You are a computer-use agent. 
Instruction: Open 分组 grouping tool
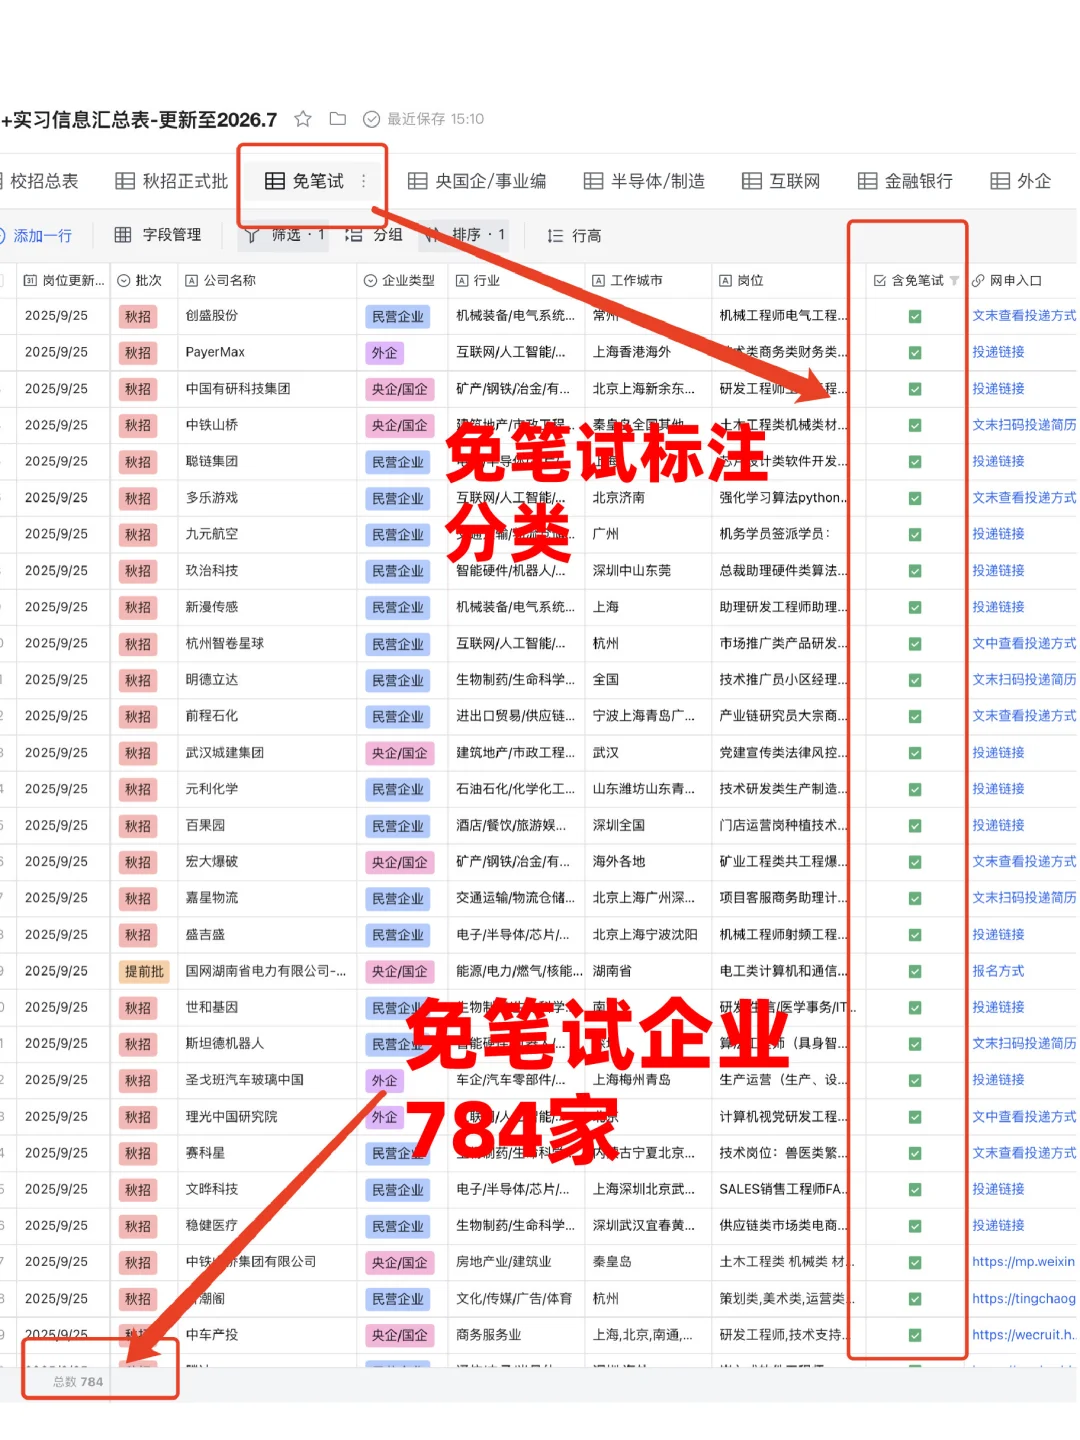coord(374,235)
